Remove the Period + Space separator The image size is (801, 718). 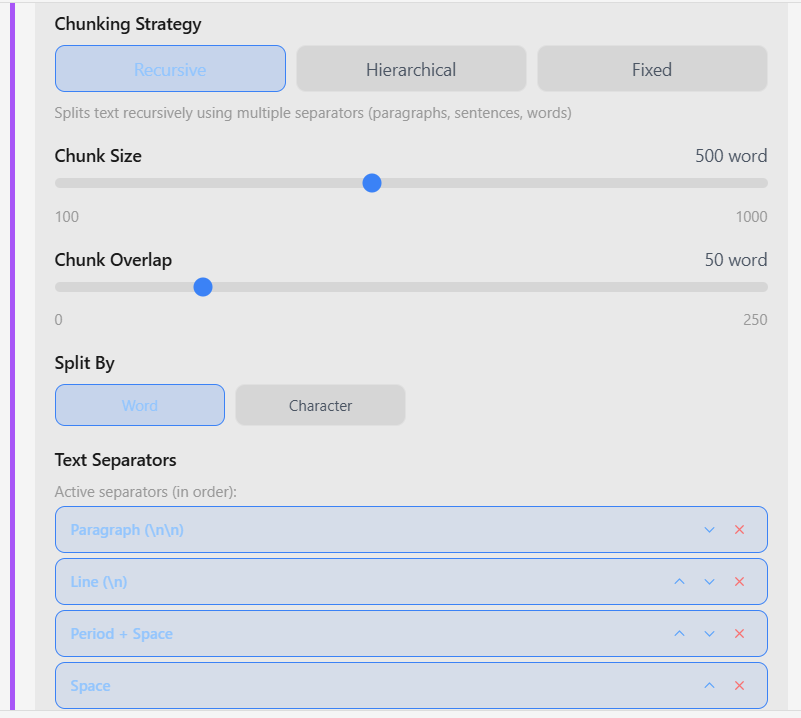click(740, 633)
